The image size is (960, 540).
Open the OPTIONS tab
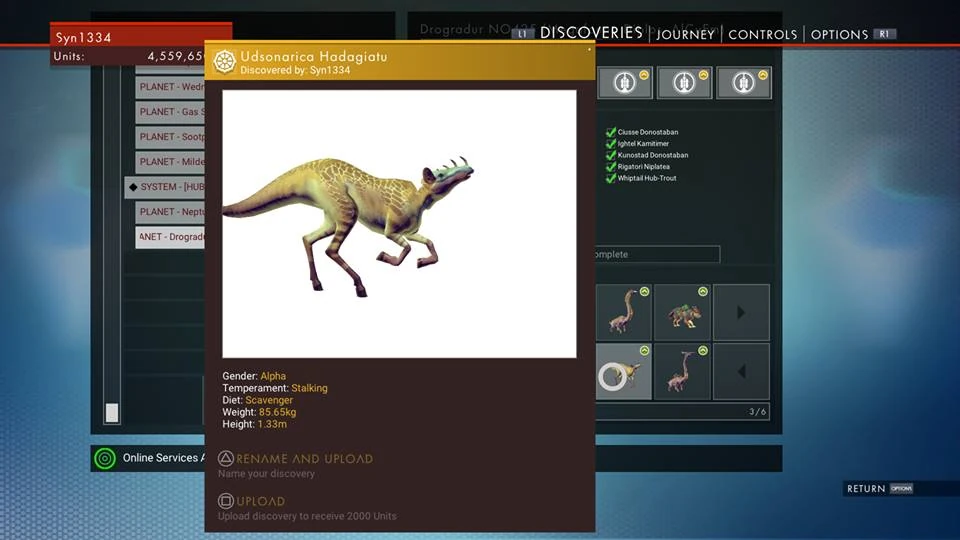click(x=839, y=35)
